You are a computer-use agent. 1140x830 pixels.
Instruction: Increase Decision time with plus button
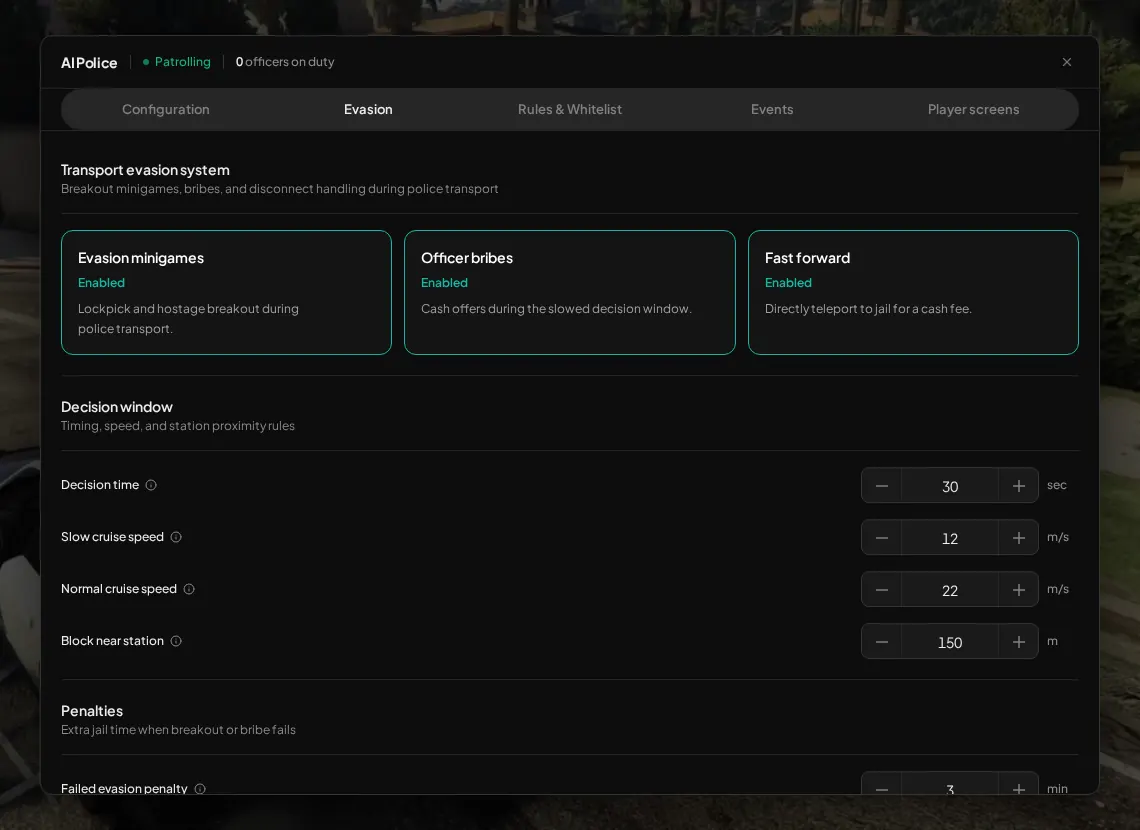(x=1019, y=485)
